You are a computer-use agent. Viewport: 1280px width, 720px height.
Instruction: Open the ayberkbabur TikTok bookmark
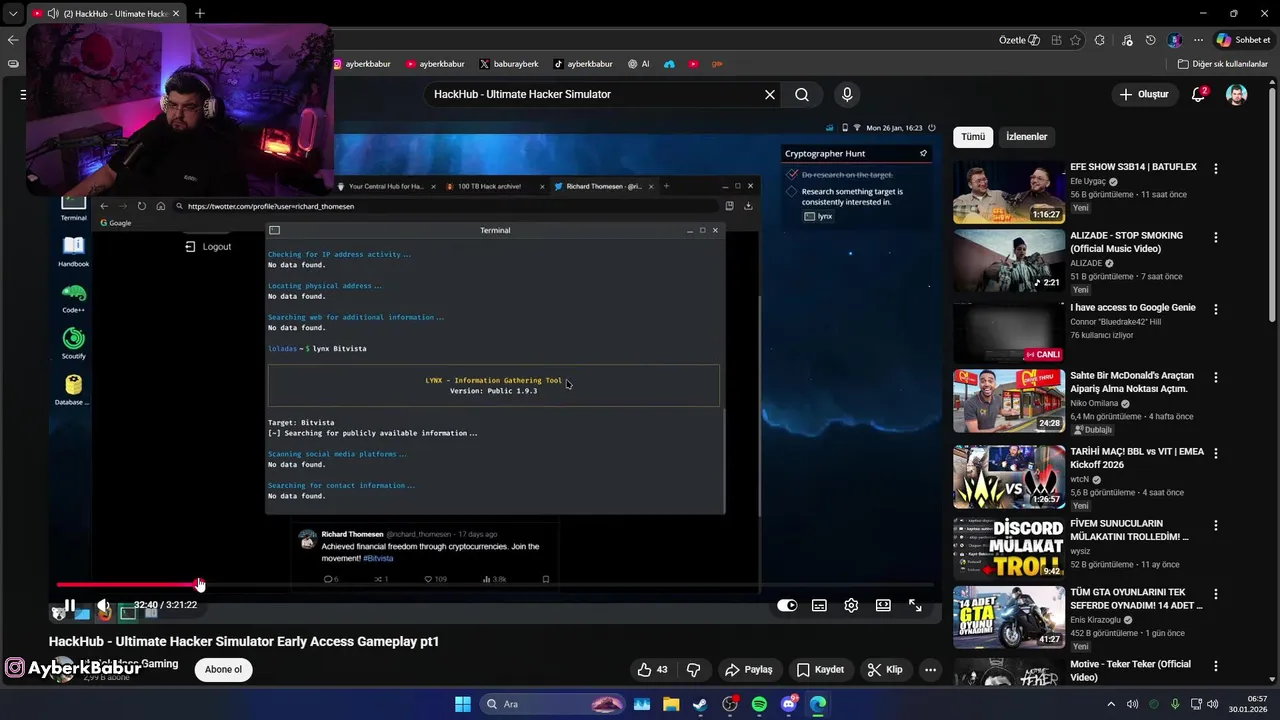pos(583,64)
